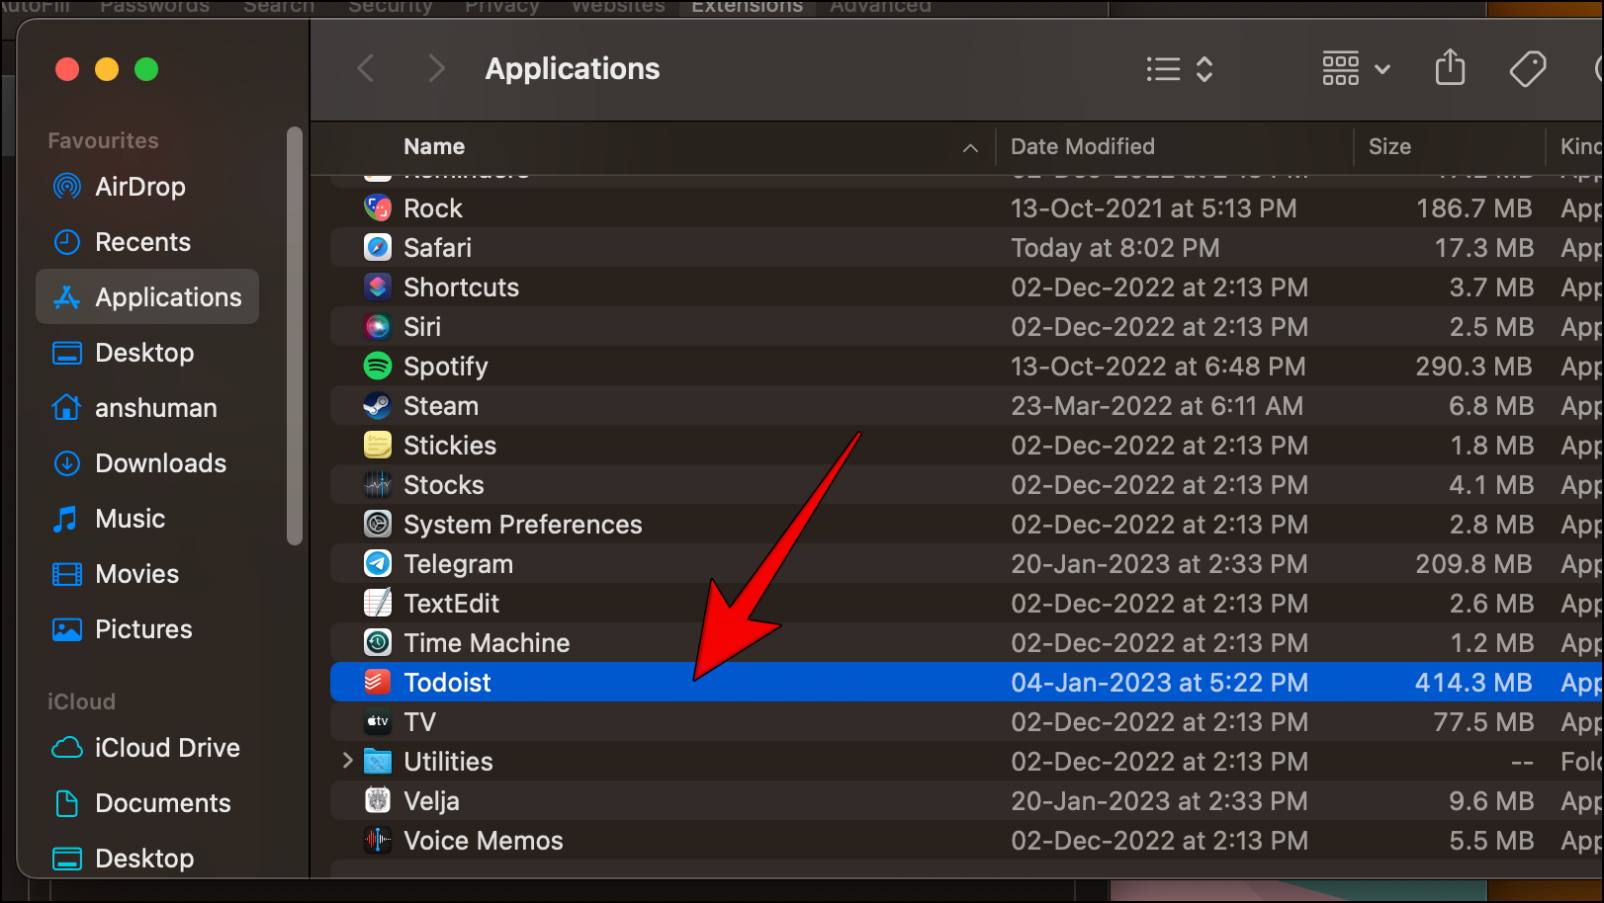This screenshot has height=903, width=1604.
Task: Click the Siri app icon
Action: 377,327
